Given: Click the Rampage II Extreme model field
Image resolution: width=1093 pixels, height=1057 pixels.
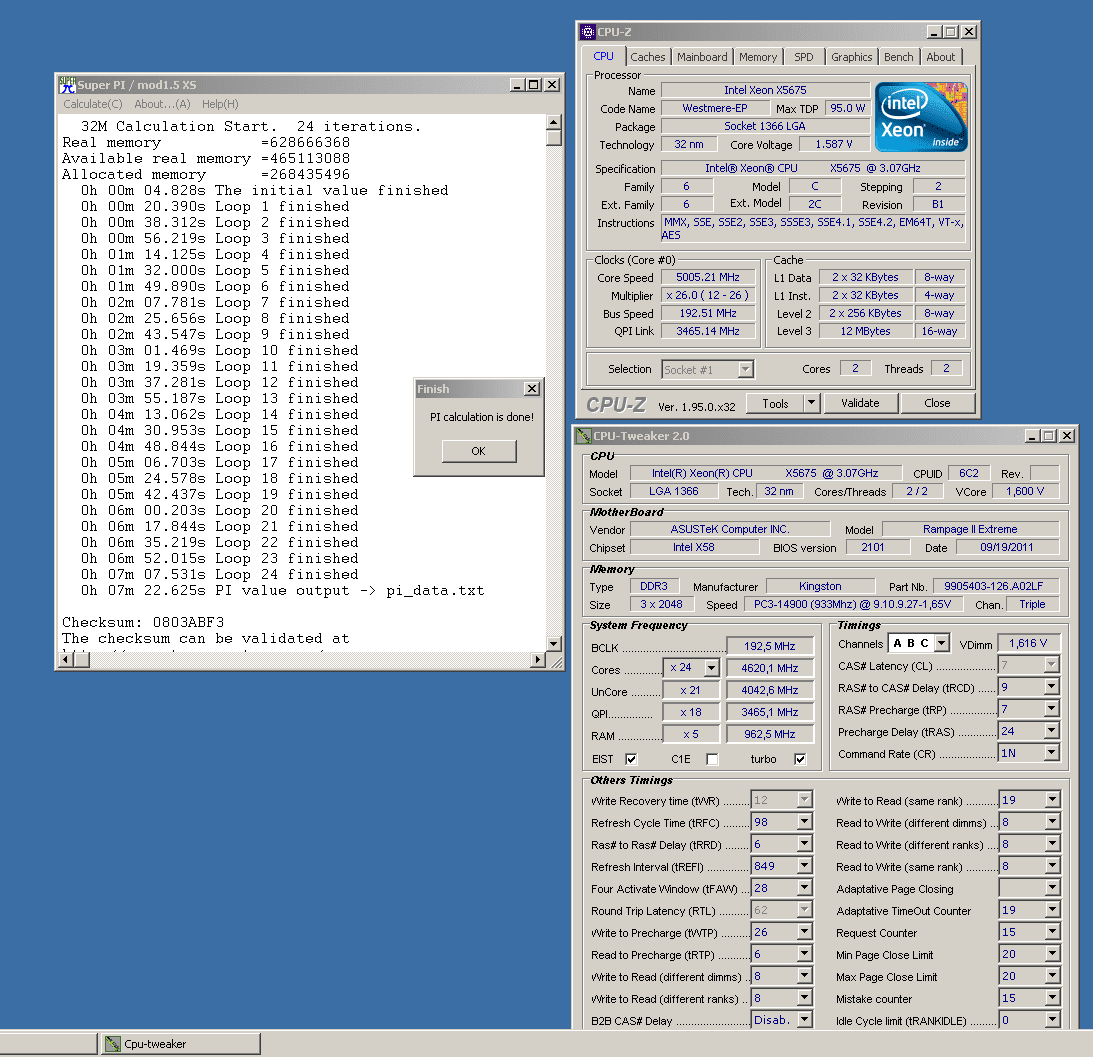Looking at the screenshot, I should click(970, 529).
